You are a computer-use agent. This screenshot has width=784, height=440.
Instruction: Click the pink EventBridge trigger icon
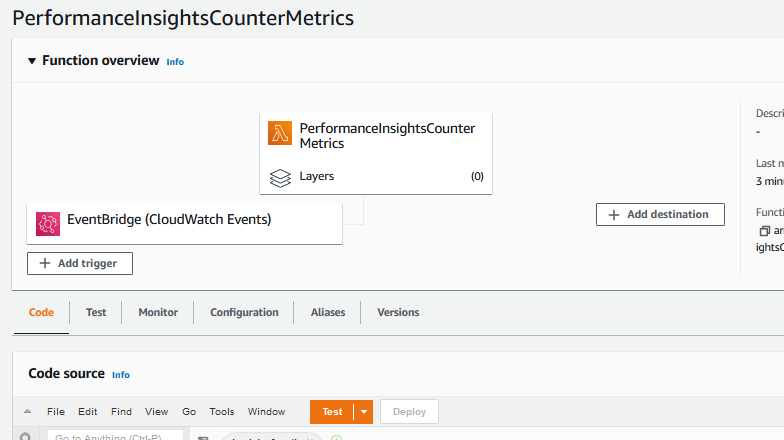pos(48,224)
